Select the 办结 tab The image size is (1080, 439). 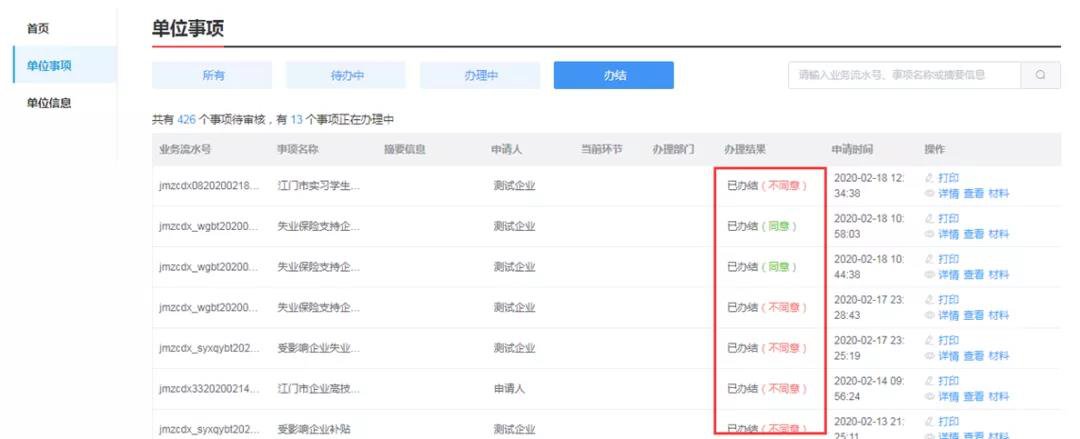click(x=614, y=76)
